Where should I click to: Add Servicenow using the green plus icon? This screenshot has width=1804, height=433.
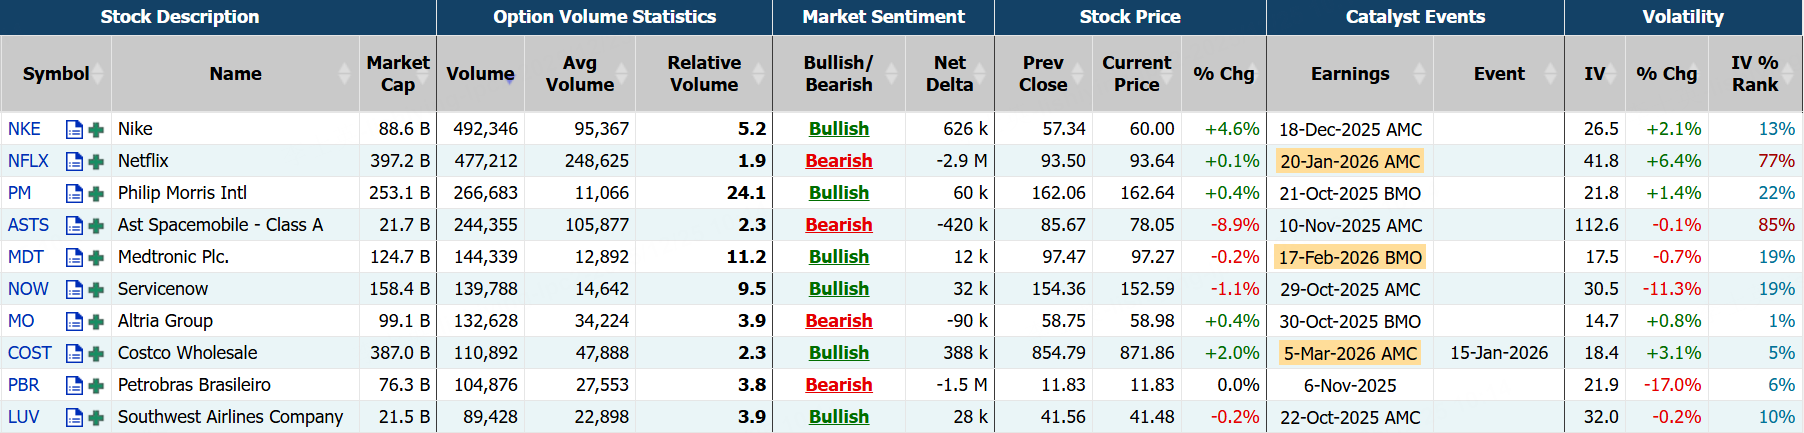(96, 289)
